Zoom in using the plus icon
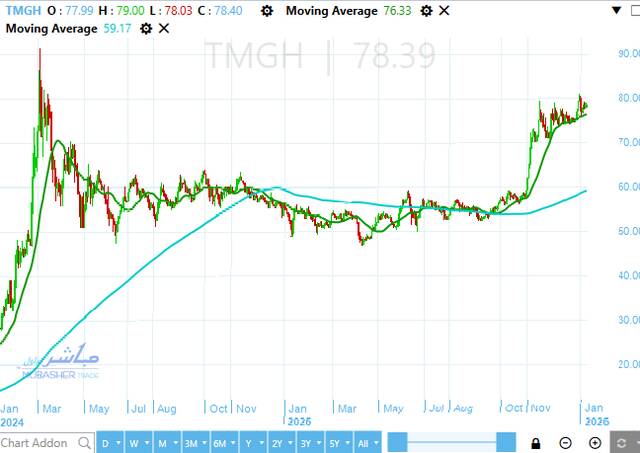This screenshot has width=640, height=453. point(595,443)
